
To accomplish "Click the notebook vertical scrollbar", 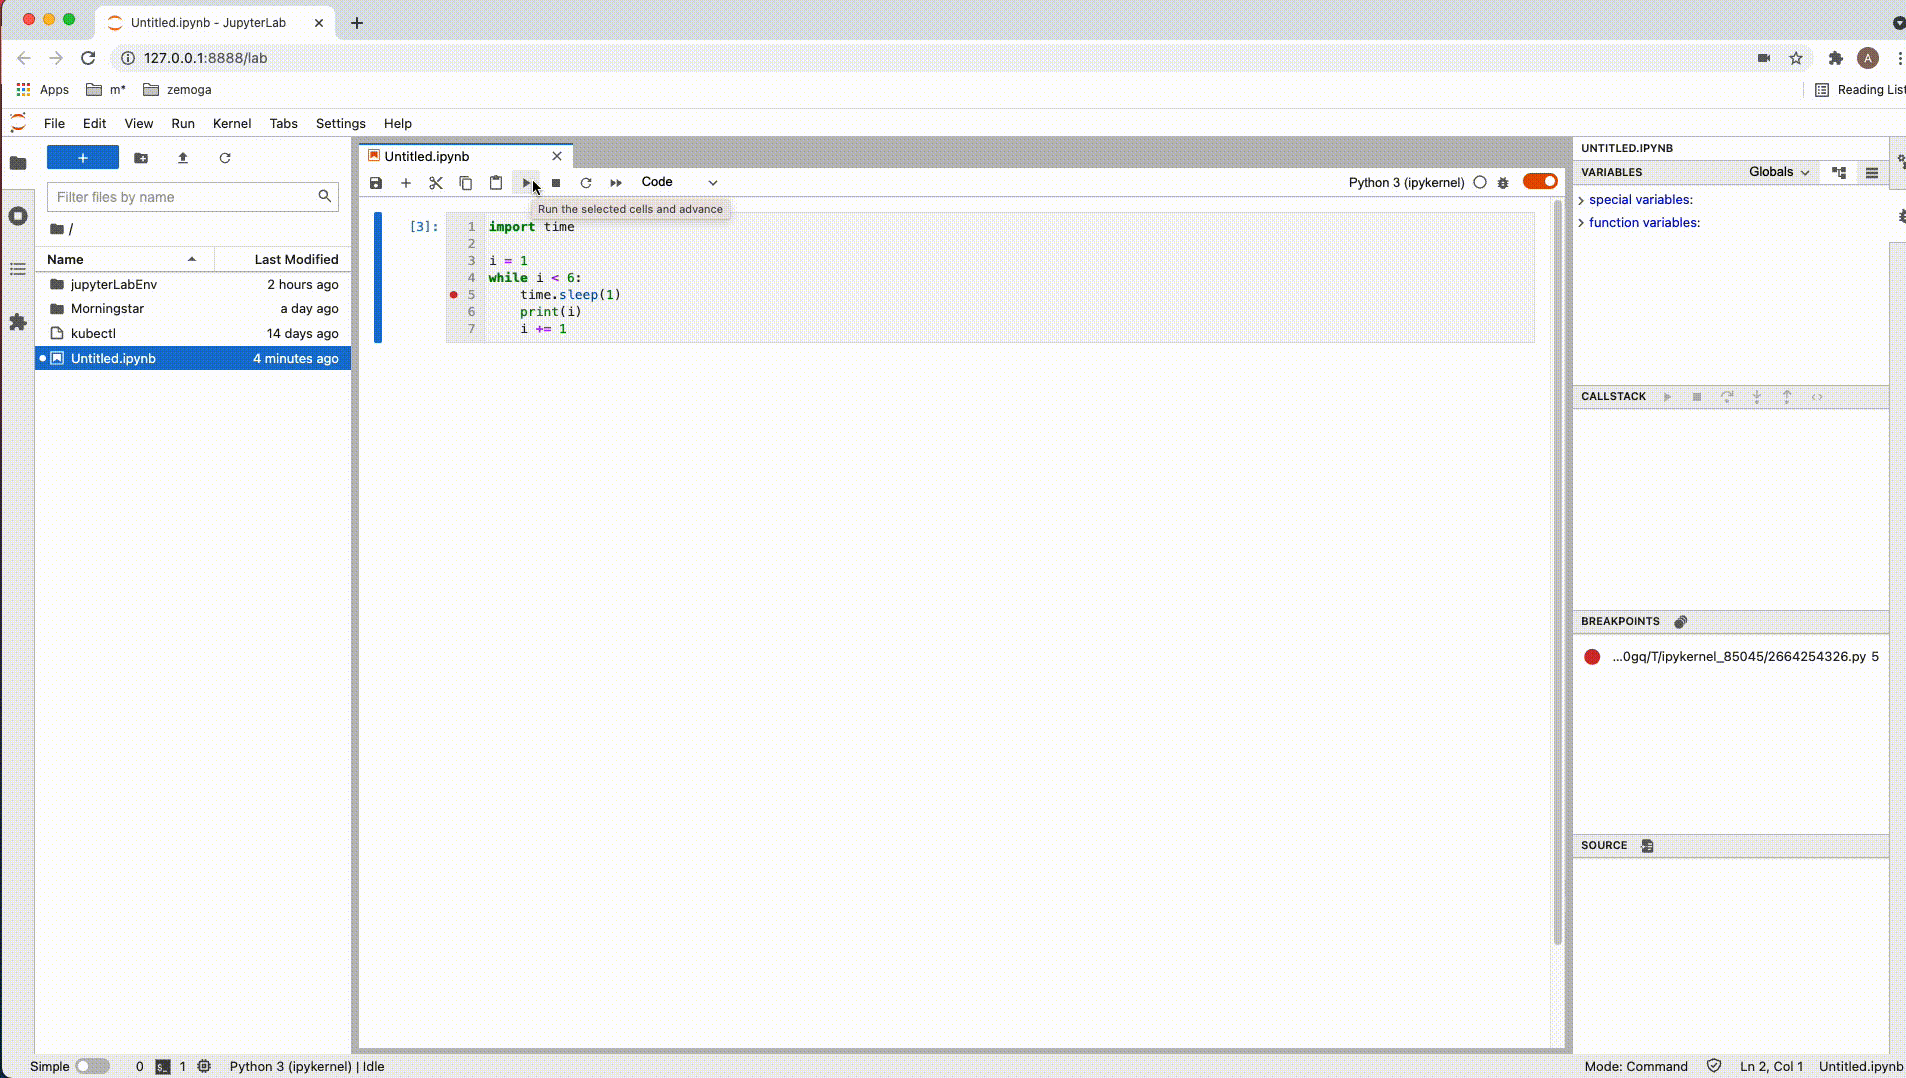I will [1557, 574].
